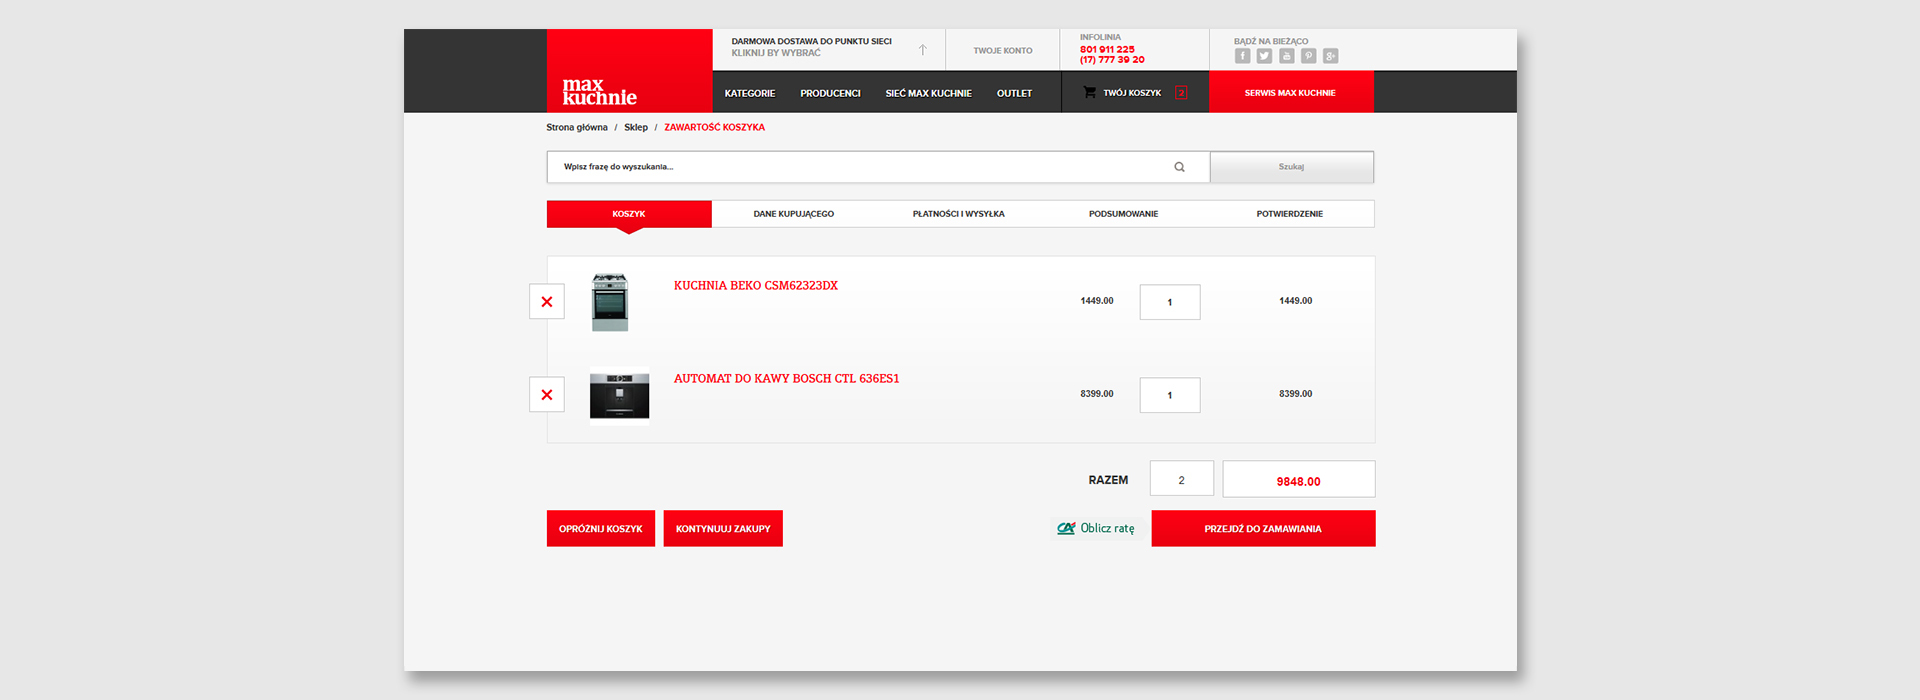Click the Beko cooker thumbnail
This screenshot has height=700, width=1920.
tap(610, 302)
